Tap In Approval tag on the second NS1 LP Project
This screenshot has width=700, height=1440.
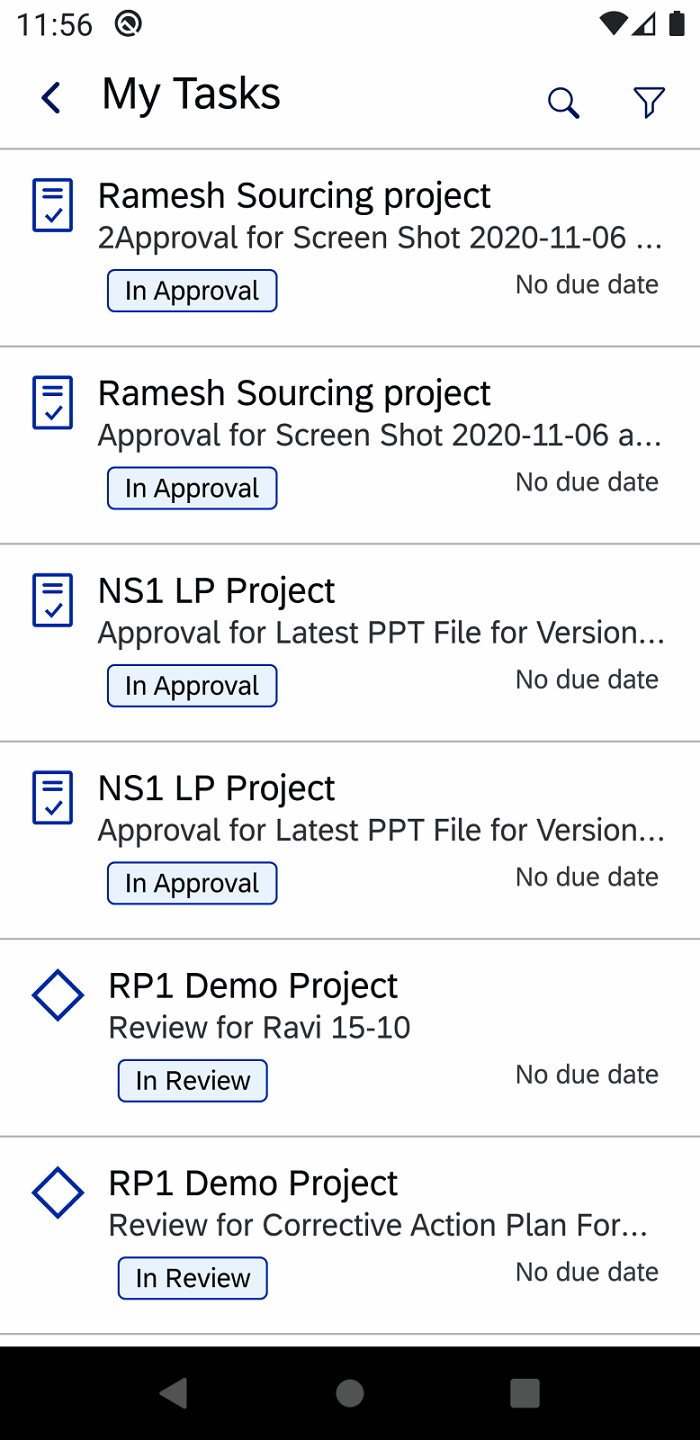coord(192,884)
